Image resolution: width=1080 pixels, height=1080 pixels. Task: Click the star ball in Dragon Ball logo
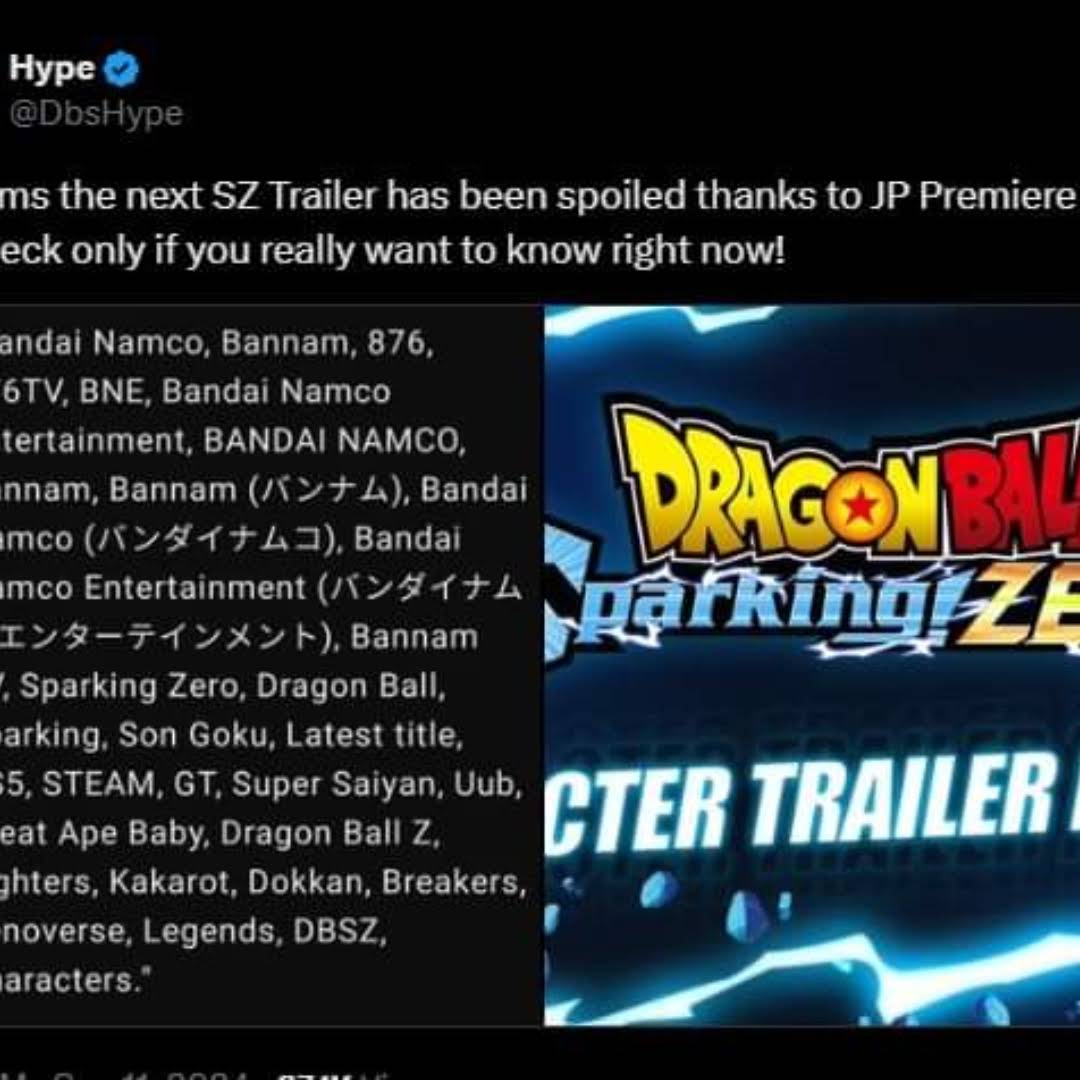click(857, 507)
